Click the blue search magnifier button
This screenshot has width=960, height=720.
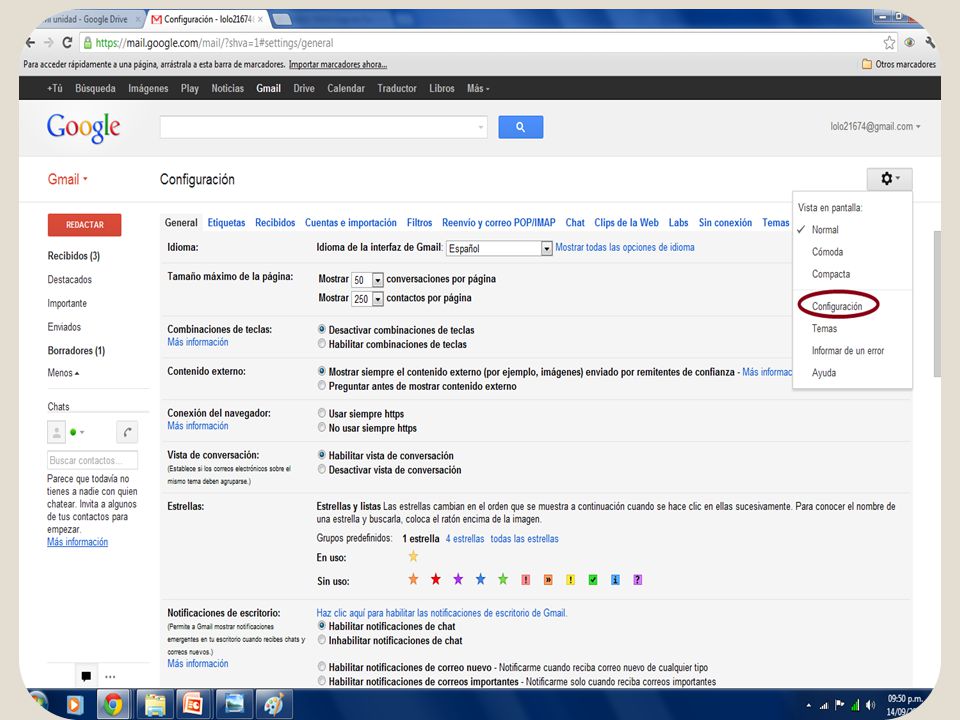click(x=520, y=127)
